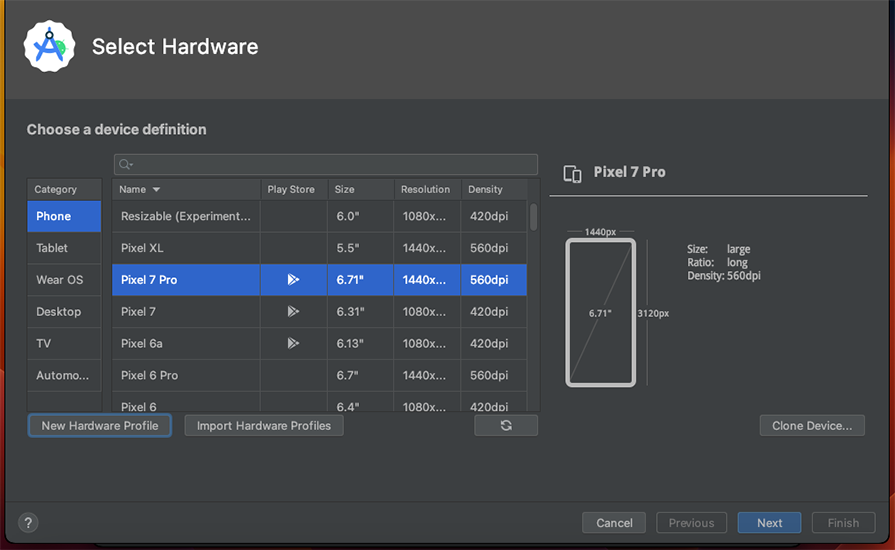Click the Name column sort arrow
Viewport: 895px width, 550px height.
[x=156, y=189]
